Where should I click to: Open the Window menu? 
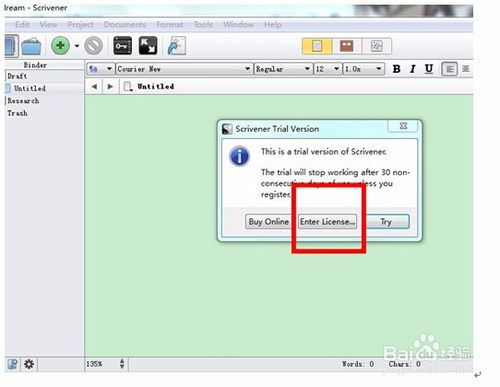click(239, 25)
